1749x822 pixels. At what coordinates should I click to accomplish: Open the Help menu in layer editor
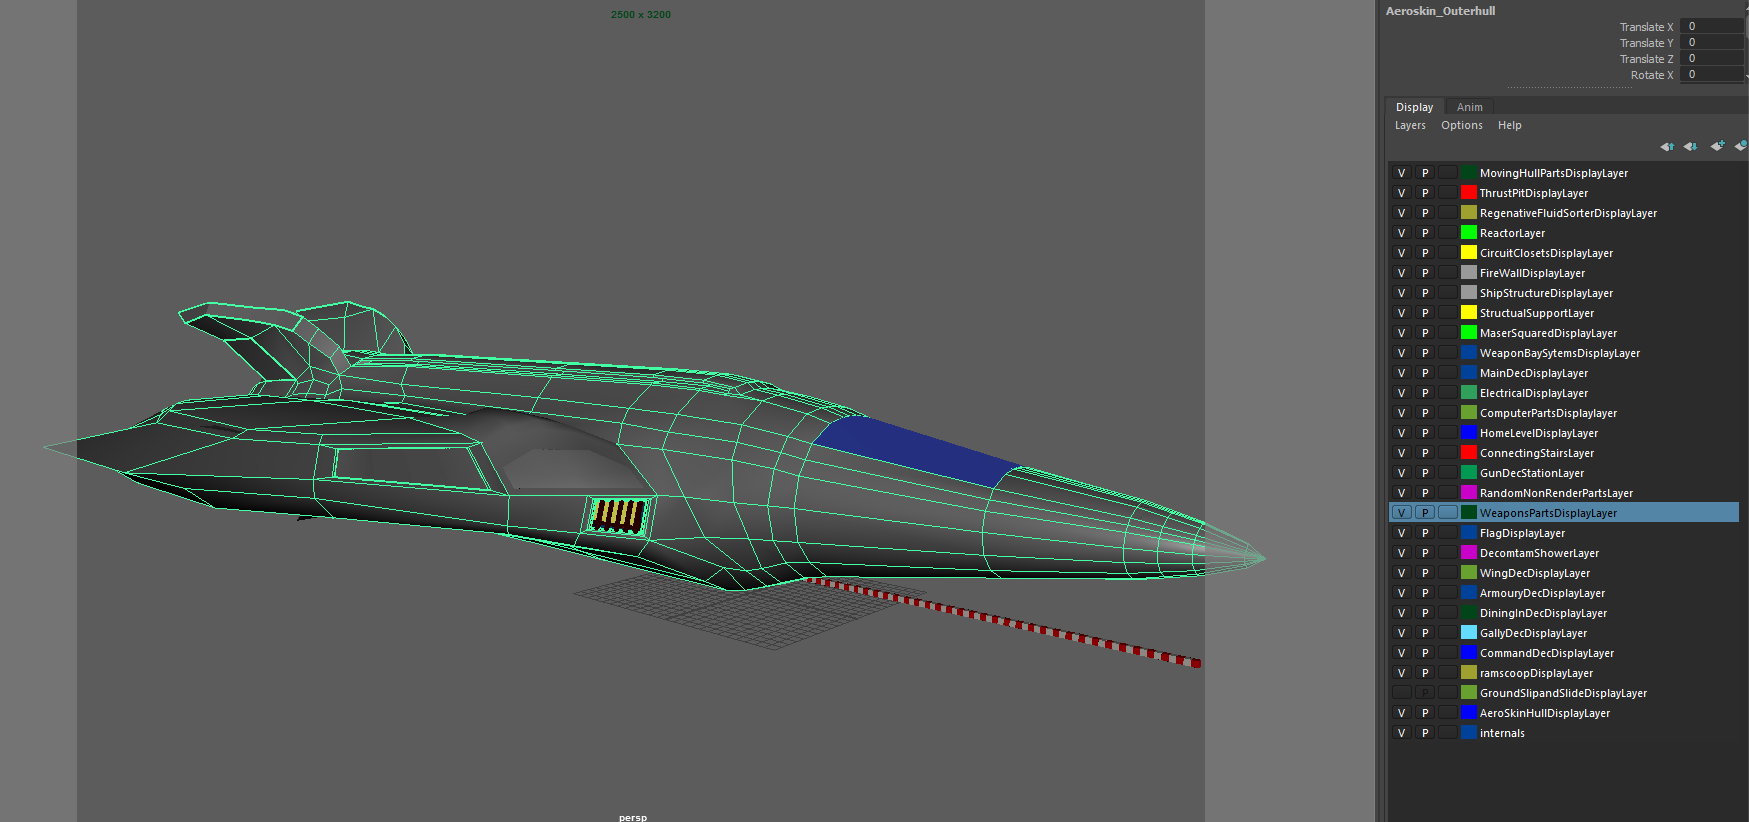pyautogui.click(x=1509, y=126)
